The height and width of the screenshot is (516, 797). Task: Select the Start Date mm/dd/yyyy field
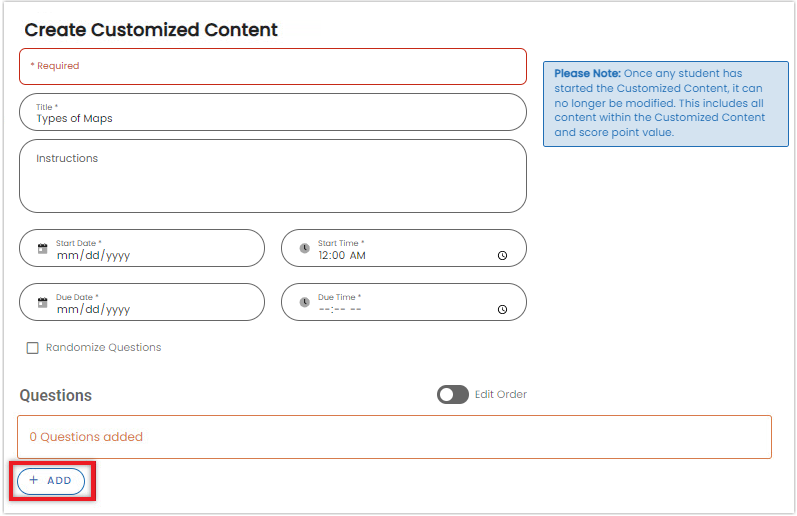93,255
